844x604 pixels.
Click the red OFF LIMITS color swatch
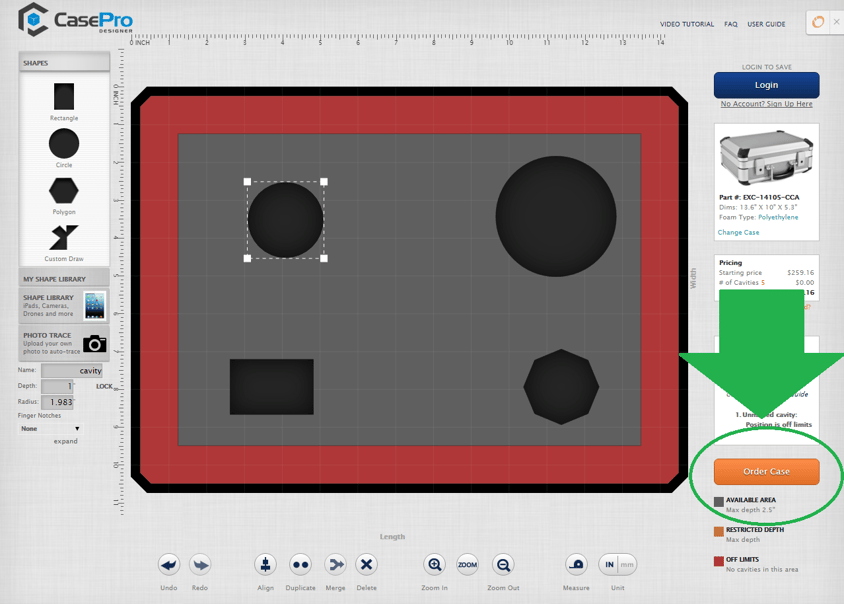click(x=718, y=559)
